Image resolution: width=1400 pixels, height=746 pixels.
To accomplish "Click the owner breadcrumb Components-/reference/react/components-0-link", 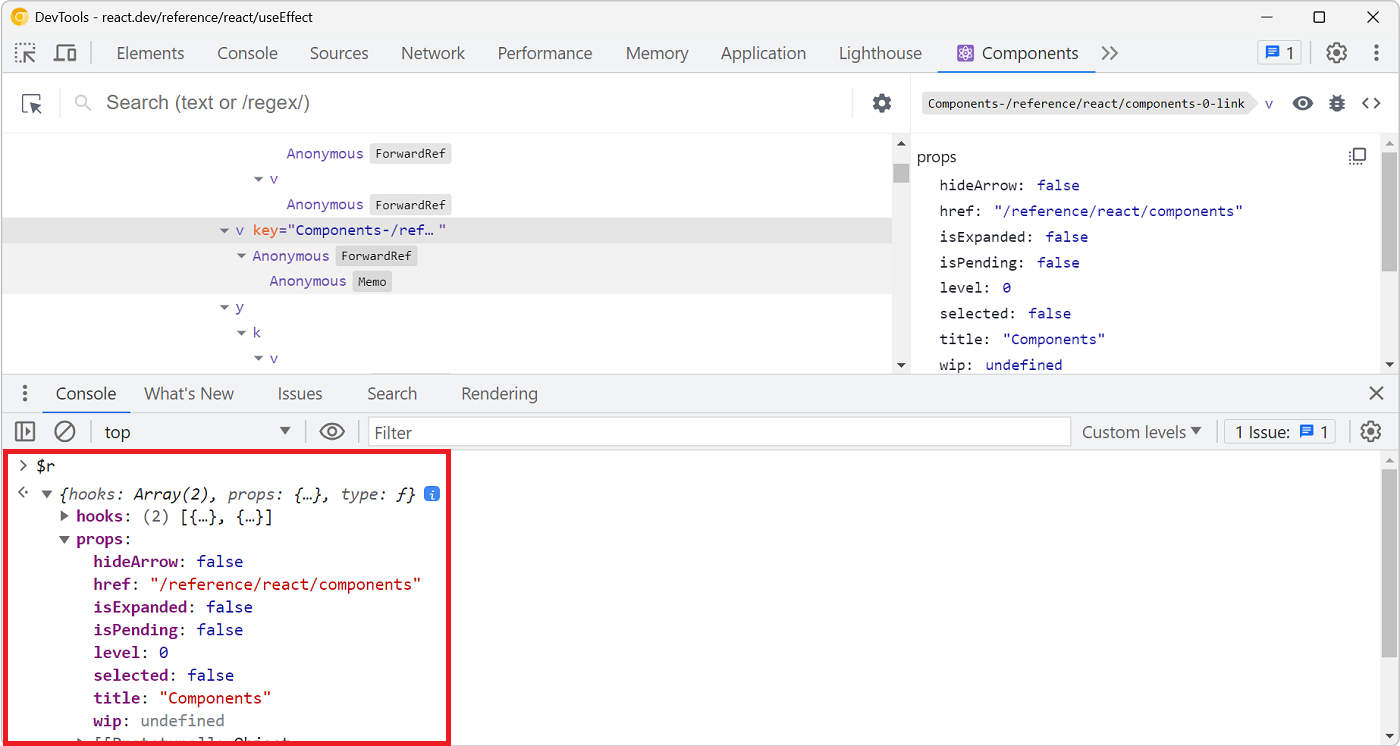I will [1087, 103].
